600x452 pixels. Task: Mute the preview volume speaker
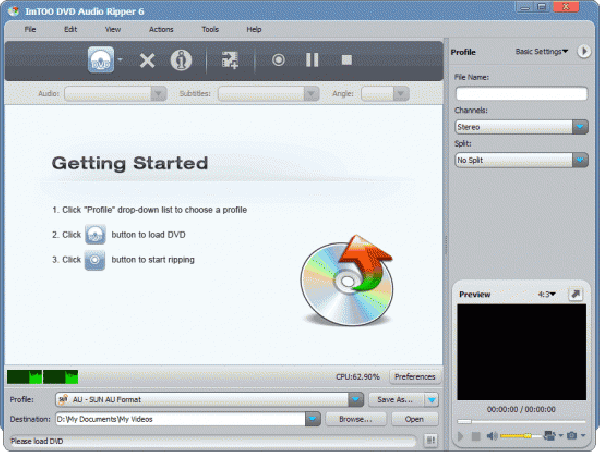491,436
